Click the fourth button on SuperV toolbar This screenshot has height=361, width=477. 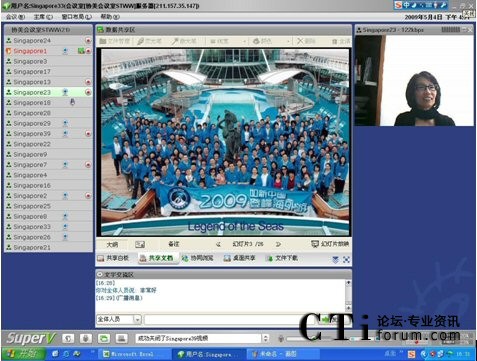tap(121, 339)
